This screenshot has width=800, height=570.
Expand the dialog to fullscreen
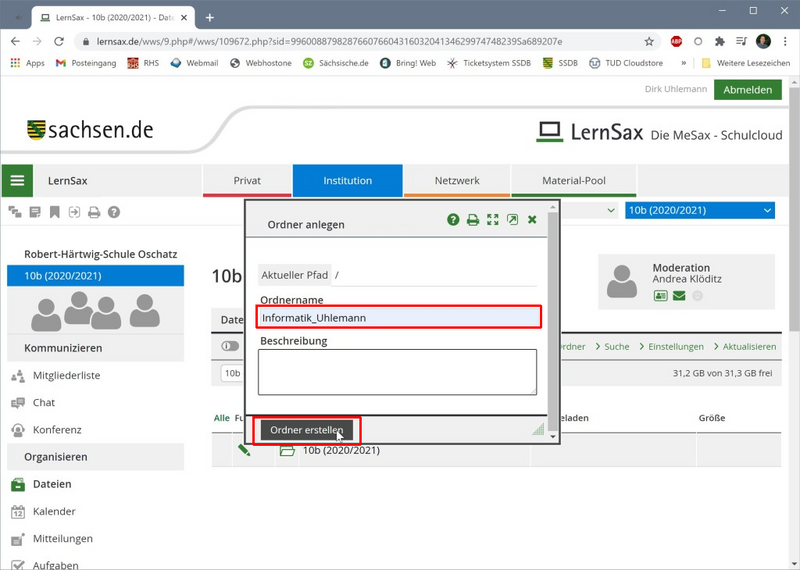[x=492, y=220]
